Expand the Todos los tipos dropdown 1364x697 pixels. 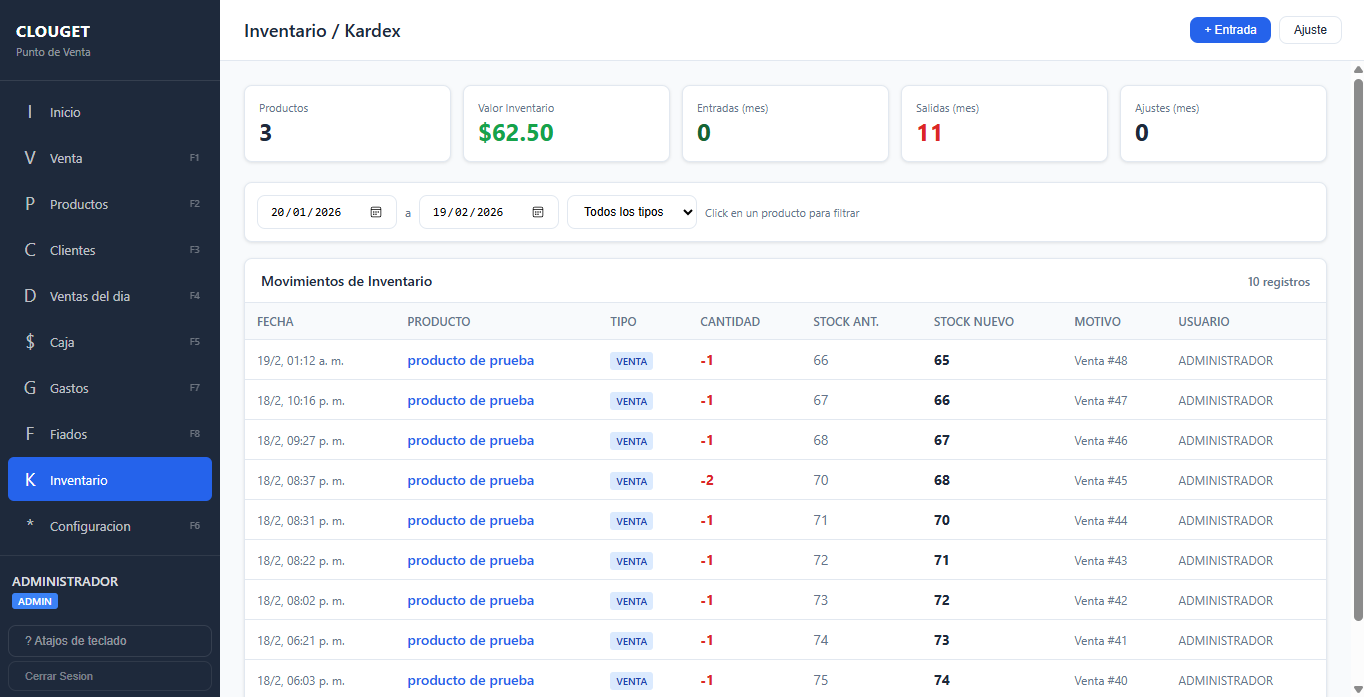[632, 212]
